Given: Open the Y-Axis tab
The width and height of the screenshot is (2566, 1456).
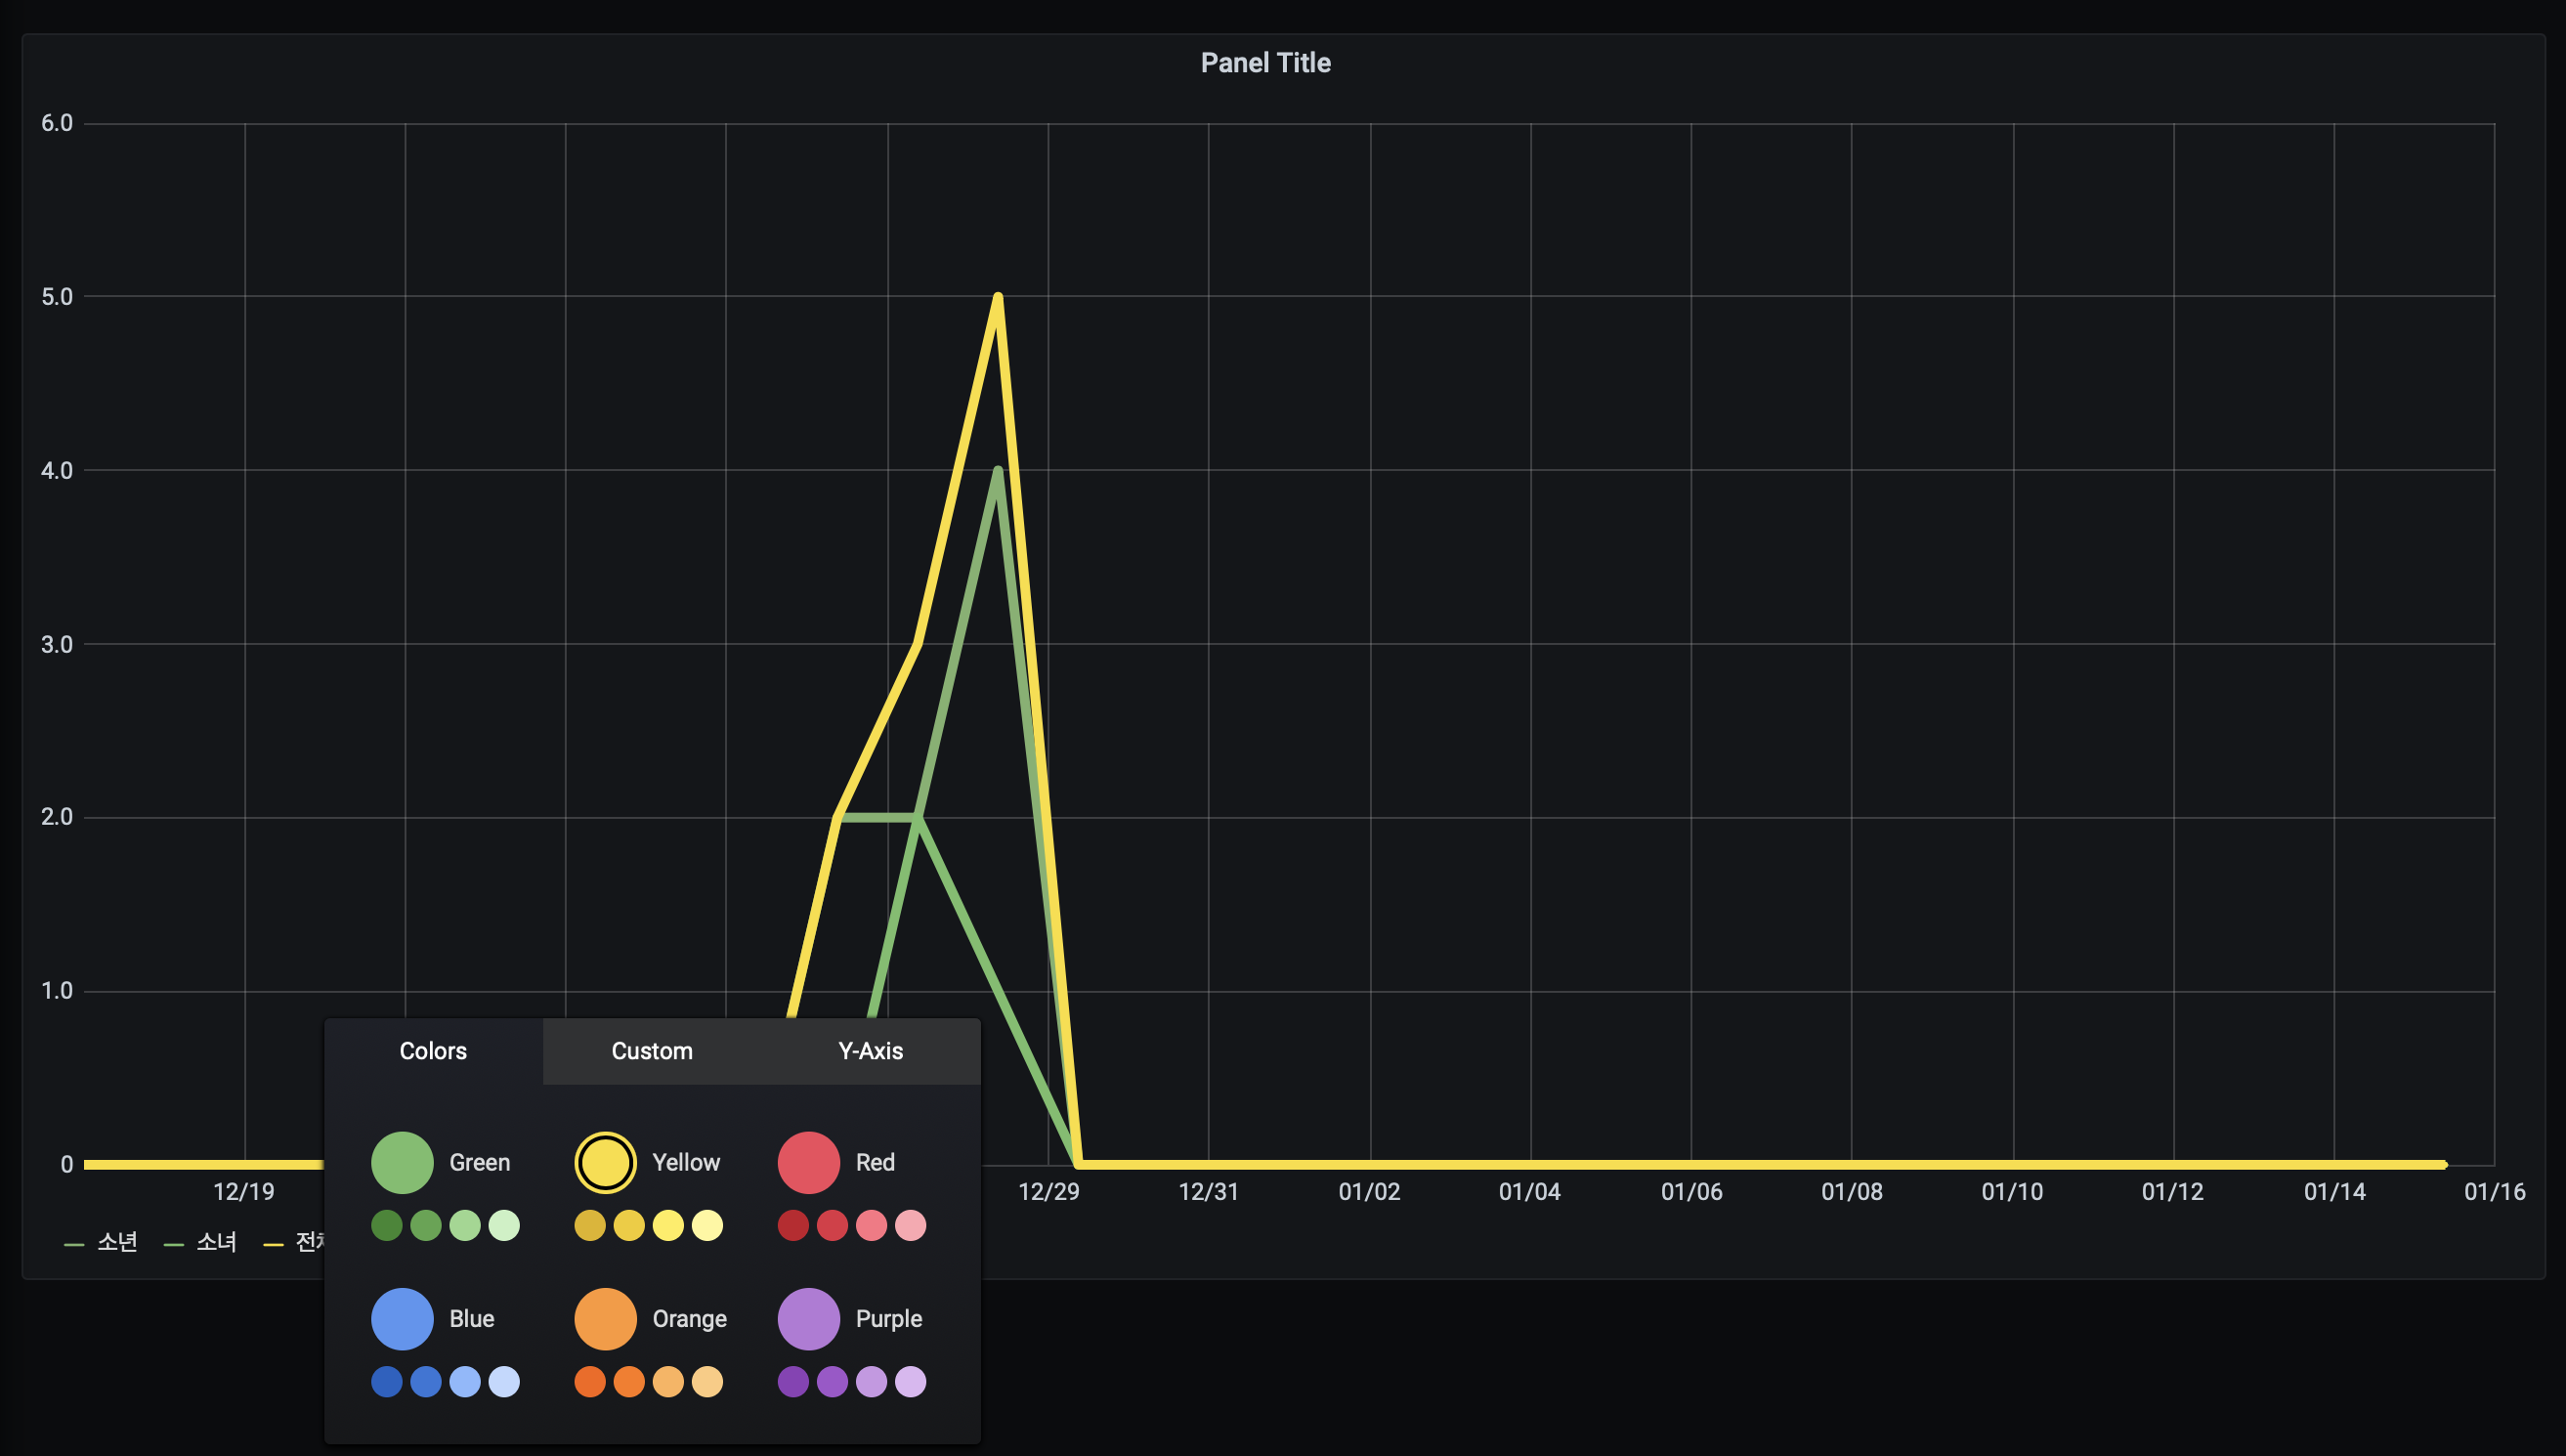Looking at the screenshot, I should pyautogui.click(x=870, y=1051).
